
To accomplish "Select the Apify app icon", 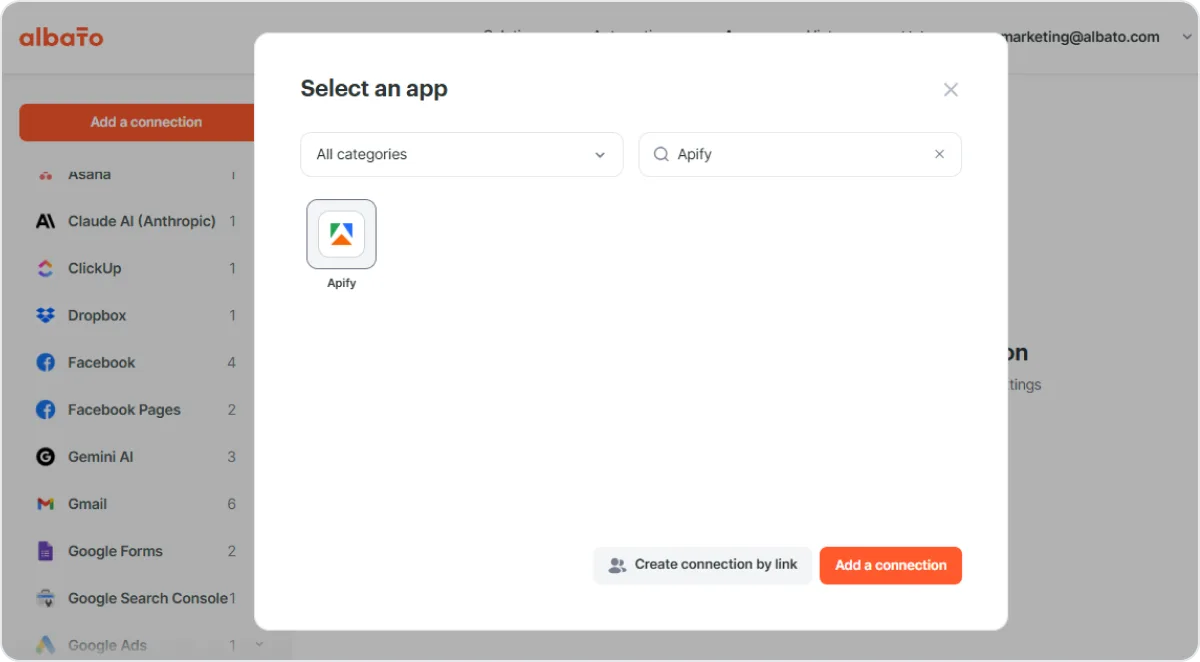I will pyautogui.click(x=341, y=234).
